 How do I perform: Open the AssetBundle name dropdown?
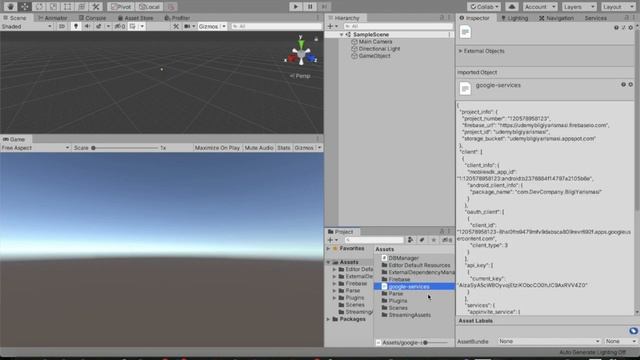(x=549, y=341)
